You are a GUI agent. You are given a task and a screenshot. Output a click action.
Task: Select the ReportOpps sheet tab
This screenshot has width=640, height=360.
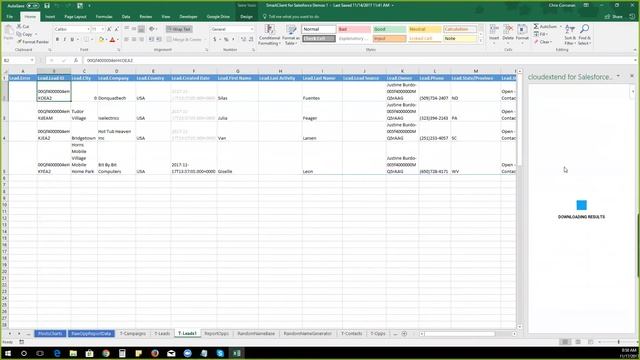point(216,333)
